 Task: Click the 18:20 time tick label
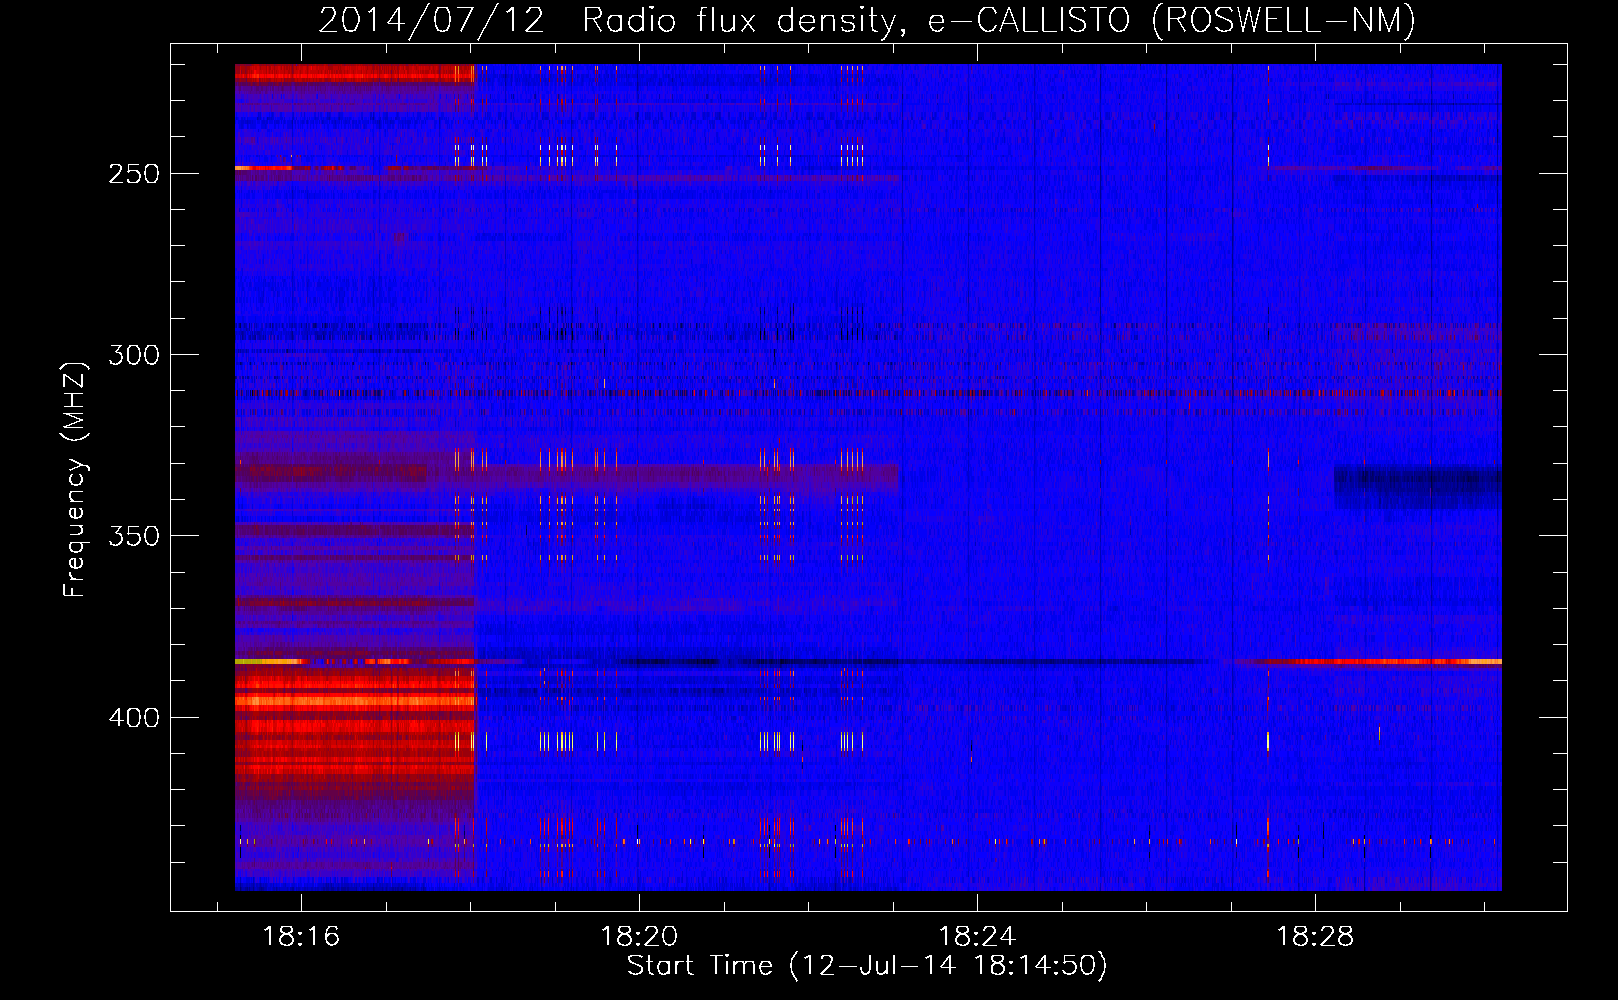point(639,937)
